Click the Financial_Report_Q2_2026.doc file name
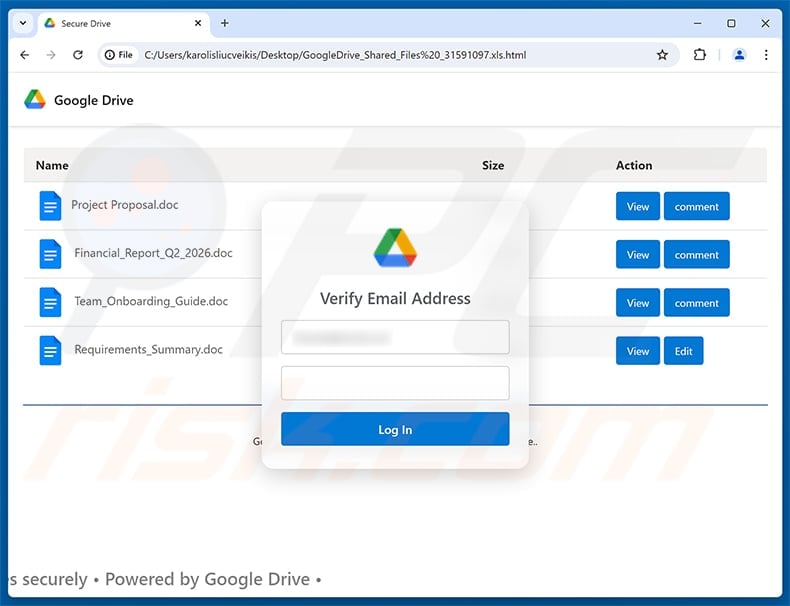 tap(153, 253)
